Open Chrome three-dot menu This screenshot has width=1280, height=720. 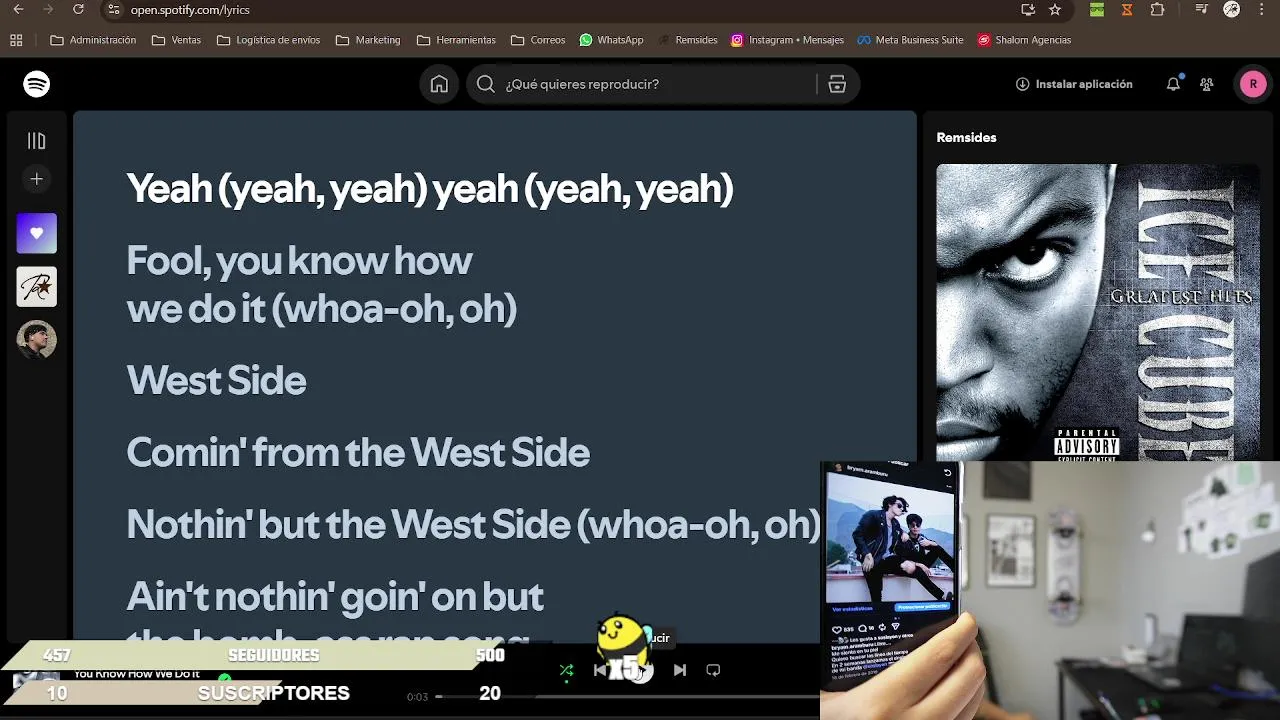1262,10
